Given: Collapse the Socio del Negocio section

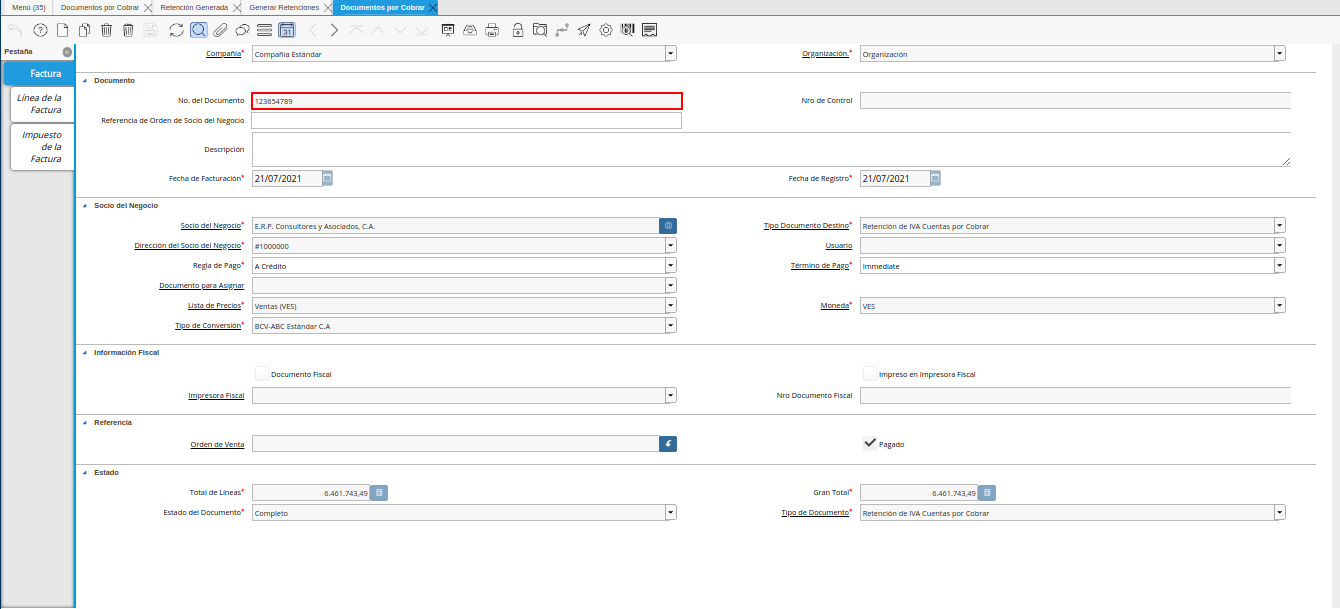Looking at the screenshot, I should pos(85,205).
